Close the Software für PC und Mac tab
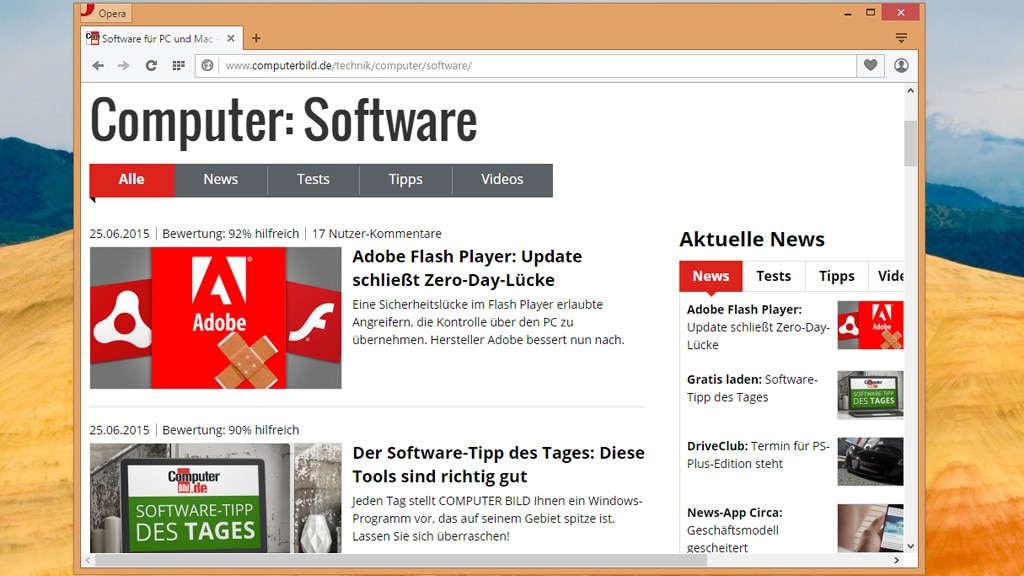Viewport: 1024px width, 576px height. 231,39
